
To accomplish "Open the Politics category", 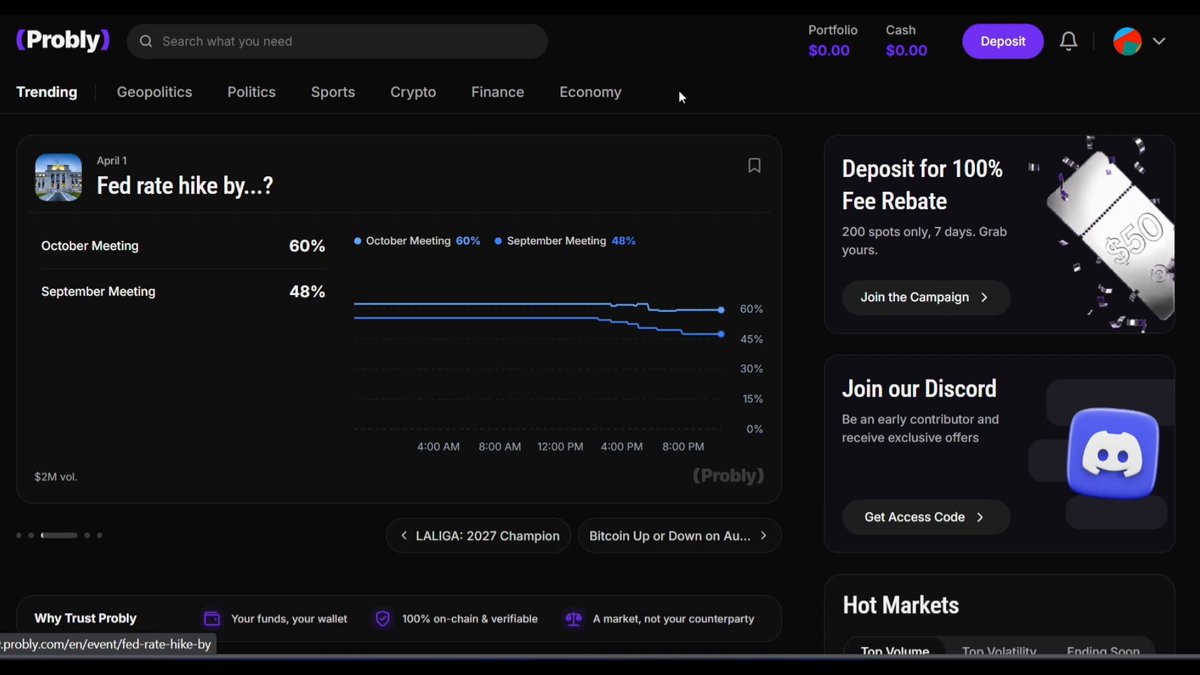I will (x=251, y=92).
